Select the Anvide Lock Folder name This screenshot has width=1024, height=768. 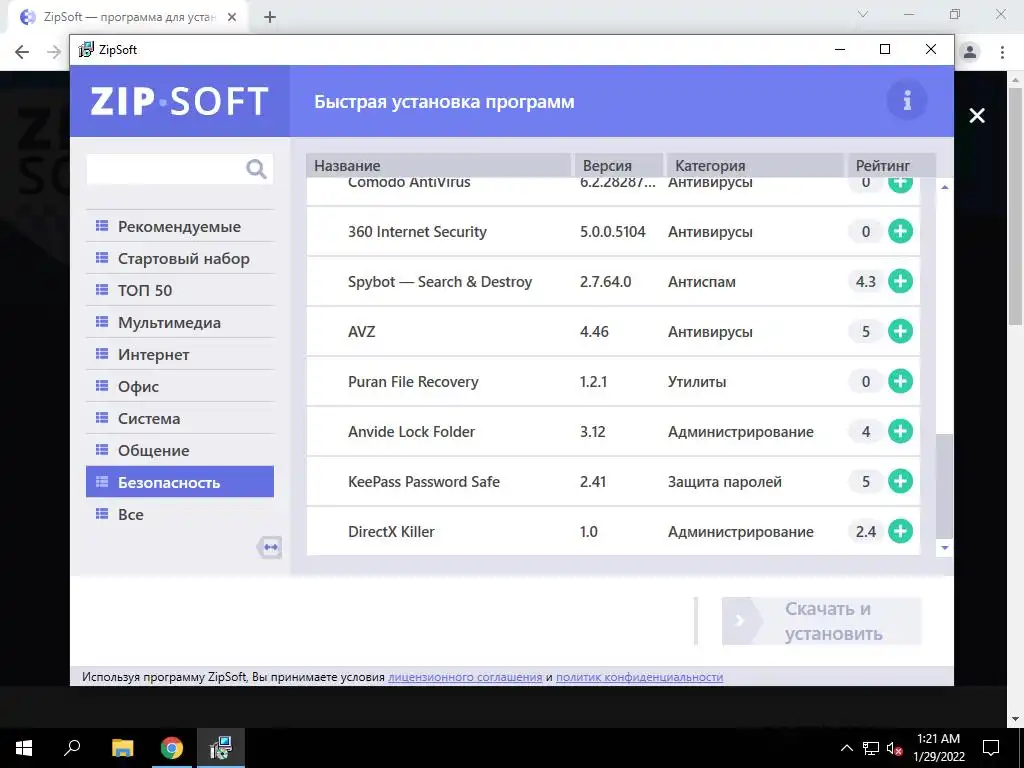pos(411,432)
